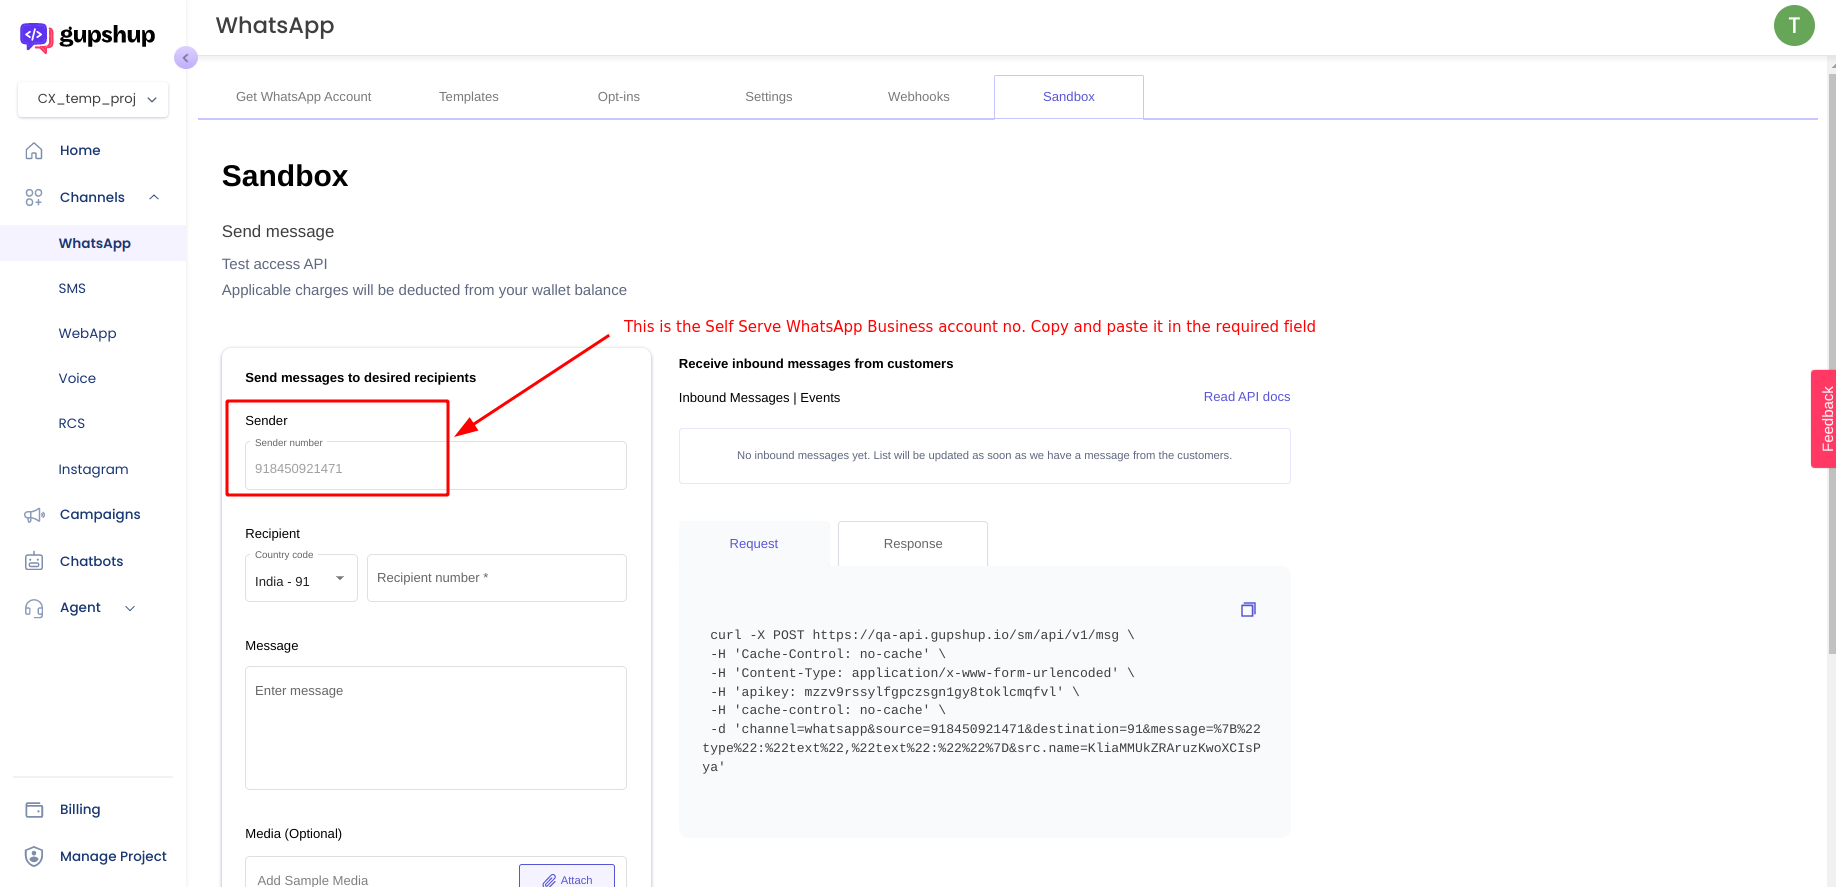Image resolution: width=1836 pixels, height=887 pixels.
Task: Collapse the Channels section chevron
Action: pyautogui.click(x=154, y=197)
